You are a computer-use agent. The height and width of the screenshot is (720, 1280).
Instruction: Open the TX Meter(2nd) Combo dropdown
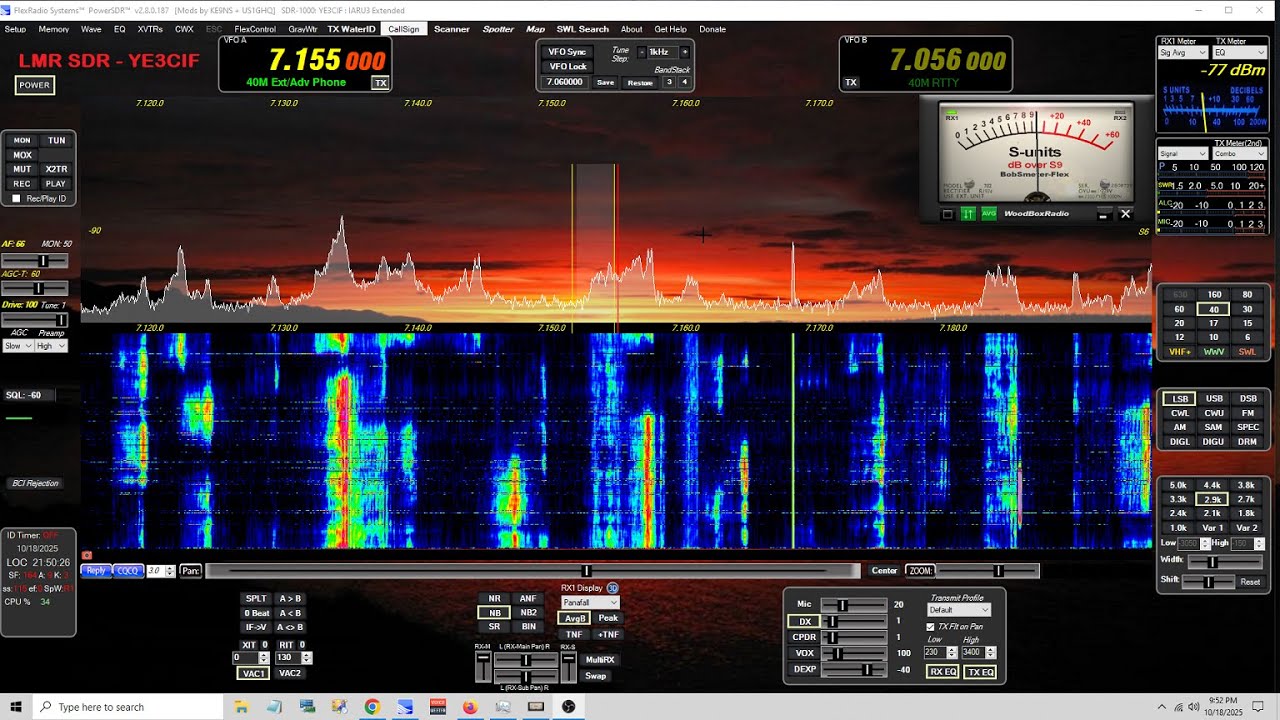pyautogui.click(x=1239, y=154)
